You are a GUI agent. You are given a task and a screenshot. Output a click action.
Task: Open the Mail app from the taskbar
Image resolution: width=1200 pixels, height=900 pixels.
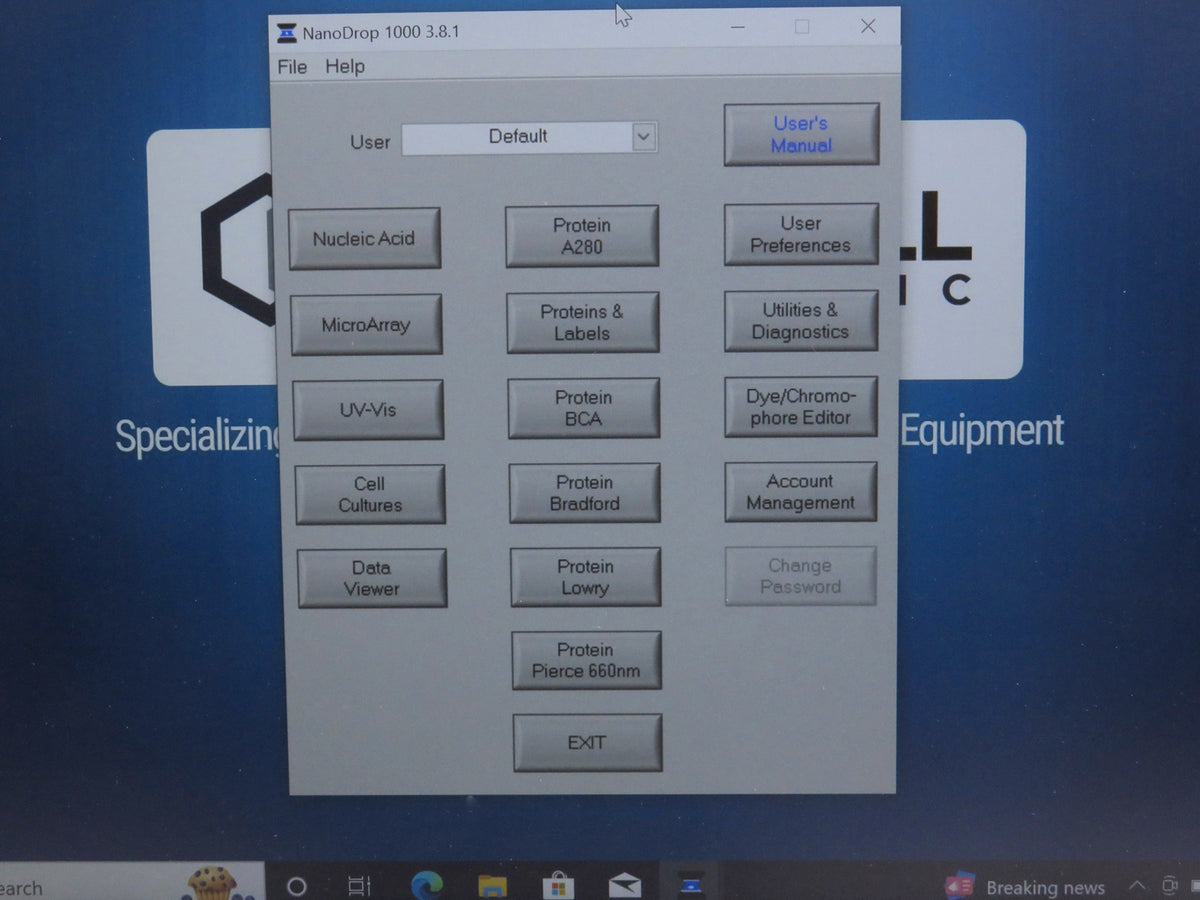pyautogui.click(x=624, y=886)
